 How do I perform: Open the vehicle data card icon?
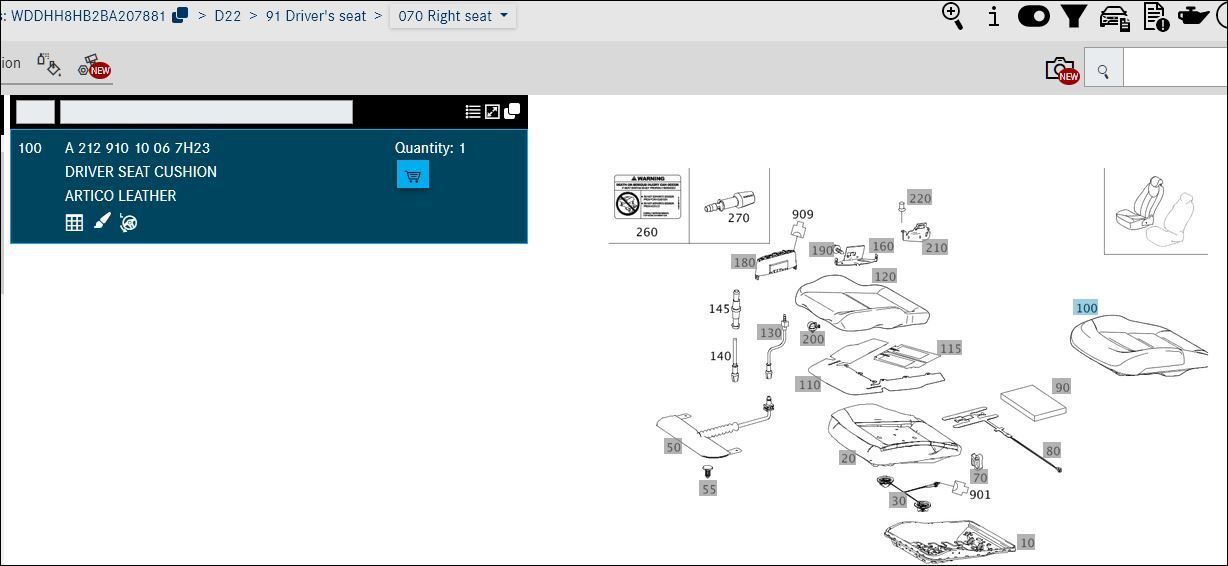point(1114,17)
